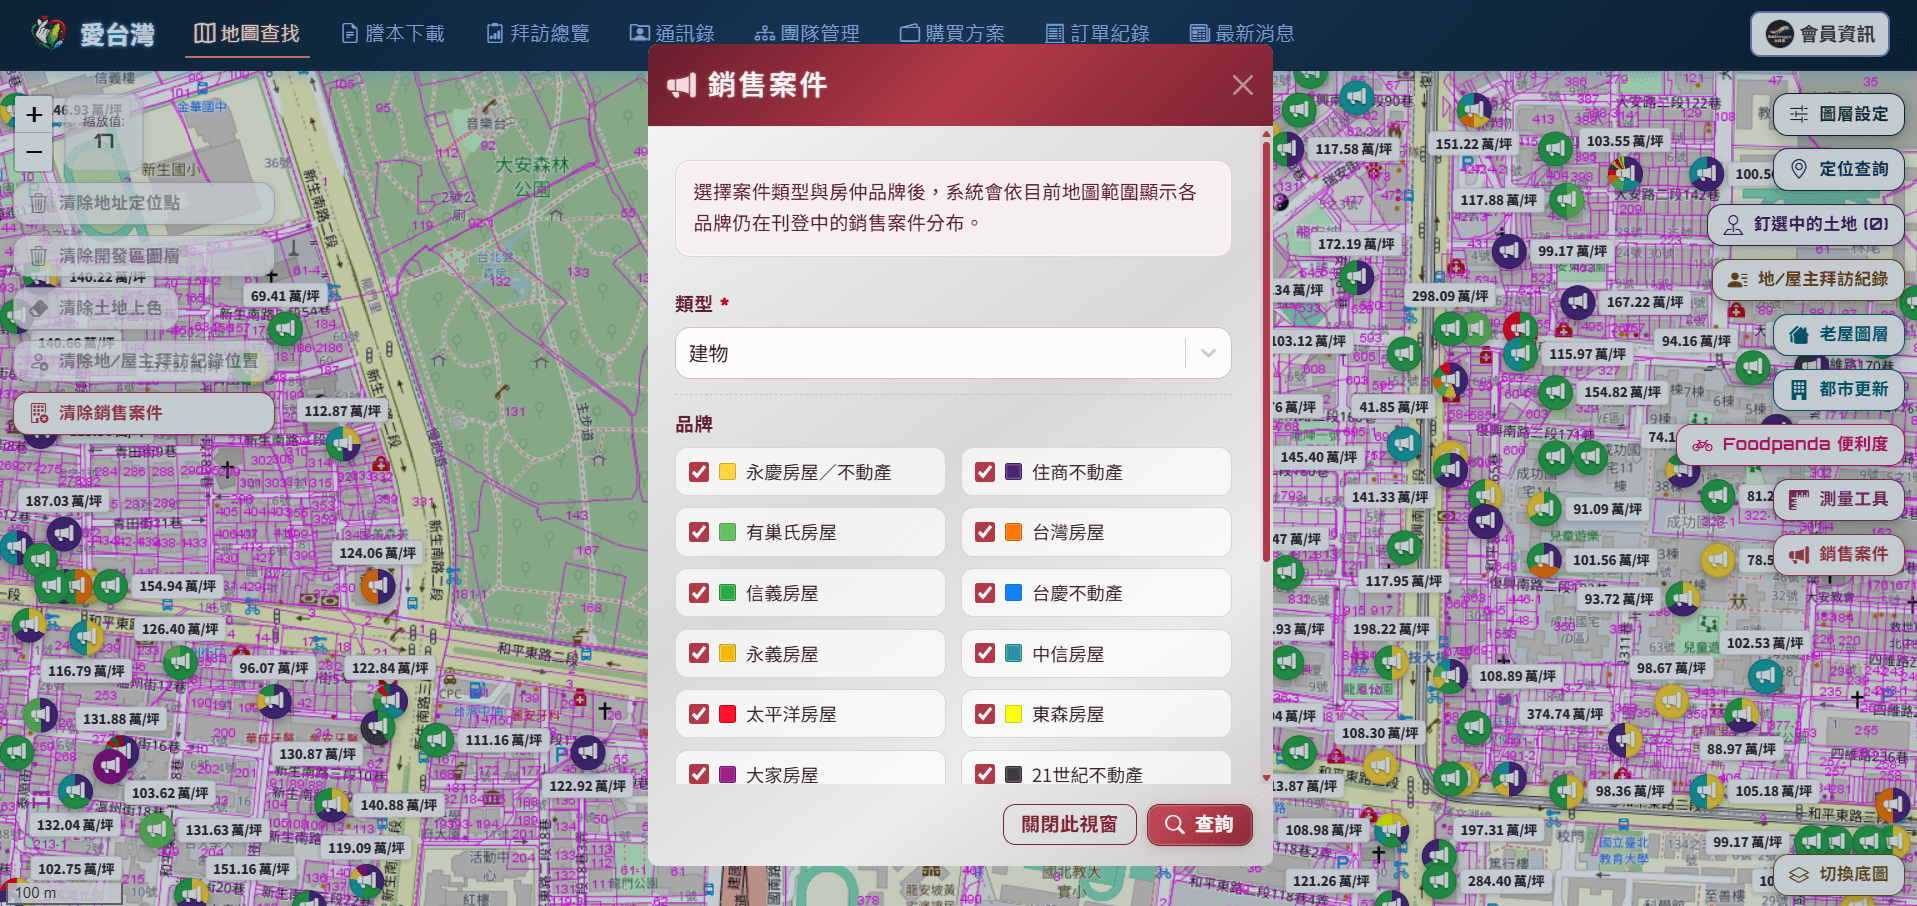Click the 圖層設定 sliders icon
This screenshot has height=906, width=1917.
click(1799, 114)
